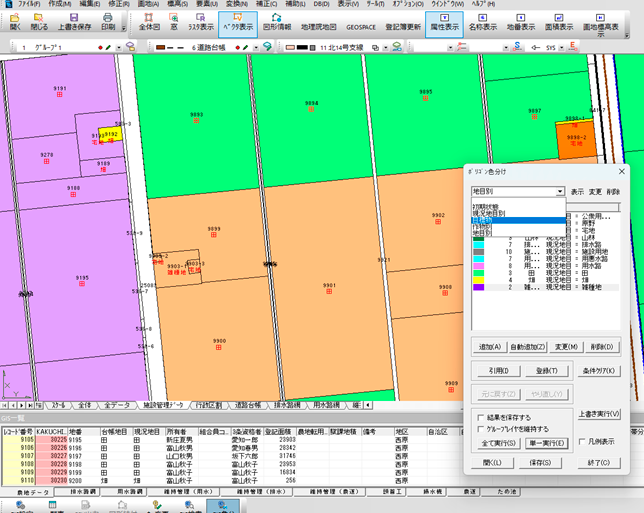
Task: Toggle ベクタ表示 vector display icon
Action: click(x=237, y=21)
